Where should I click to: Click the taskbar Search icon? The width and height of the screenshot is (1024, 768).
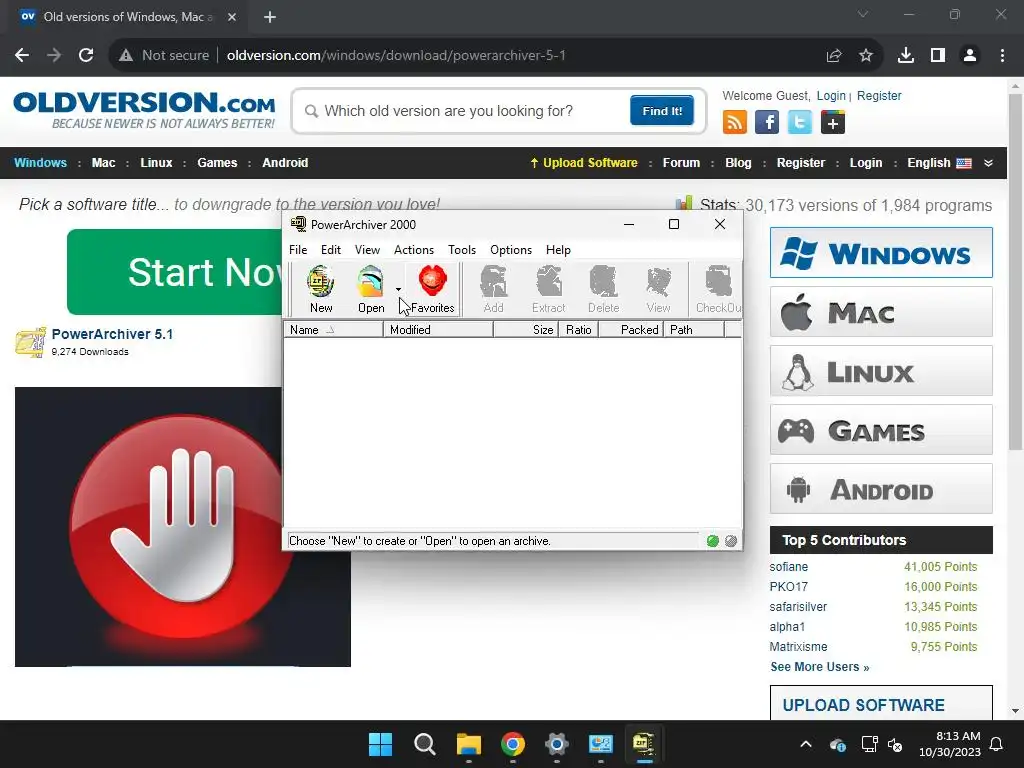[424, 744]
